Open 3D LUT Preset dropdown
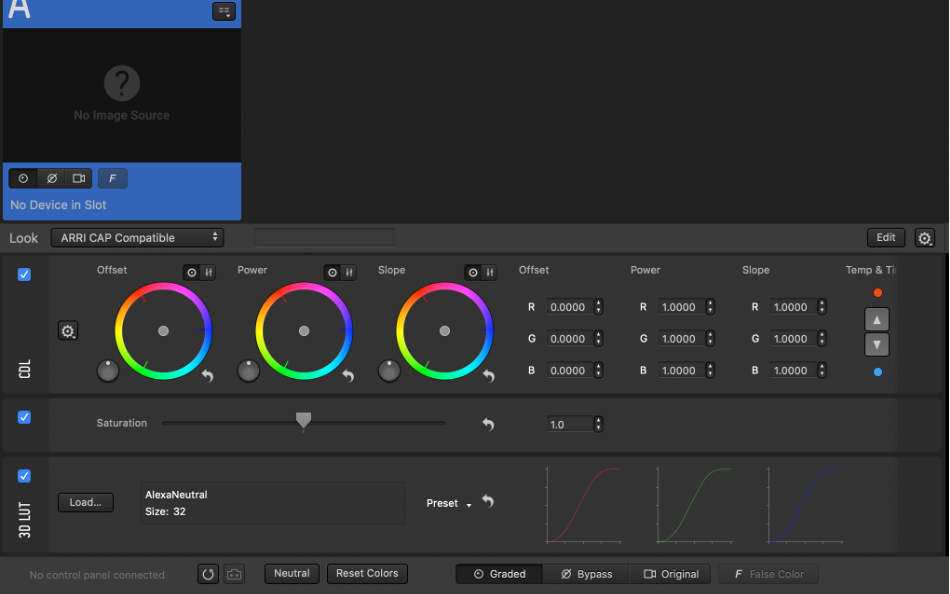The width and height of the screenshot is (950, 594). click(x=448, y=503)
